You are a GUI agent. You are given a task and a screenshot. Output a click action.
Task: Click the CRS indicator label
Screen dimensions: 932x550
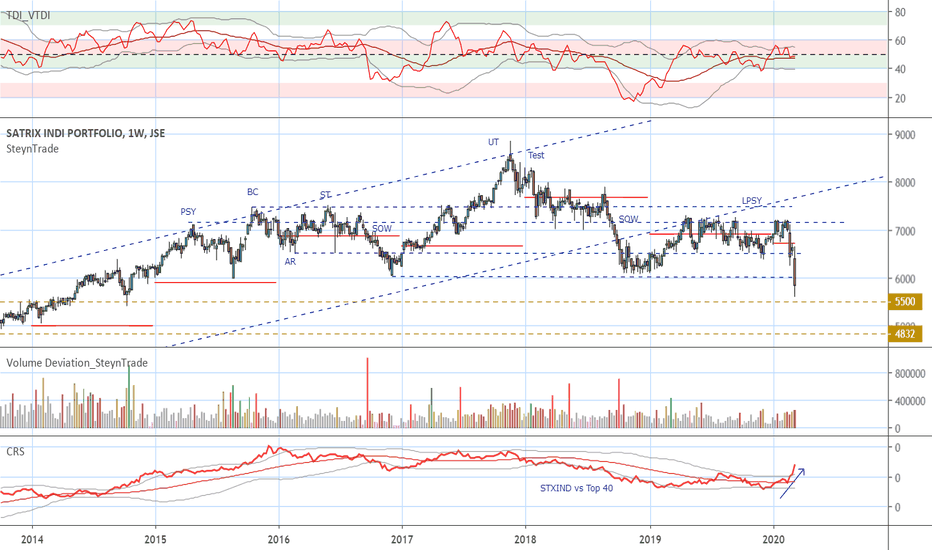click(x=15, y=452)
